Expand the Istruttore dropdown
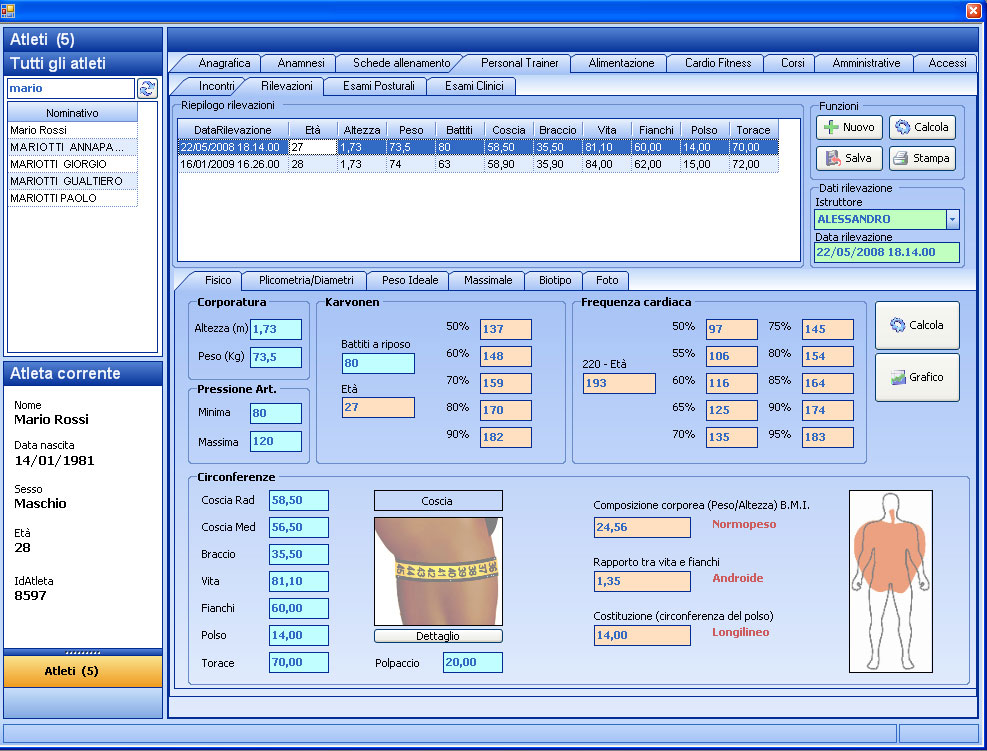 952,219
